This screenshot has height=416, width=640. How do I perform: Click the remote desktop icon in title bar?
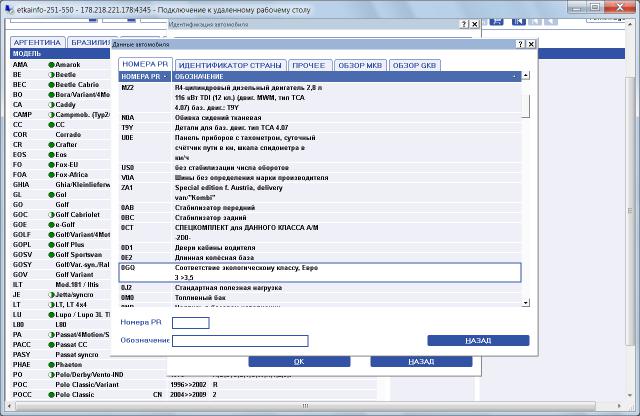tap(9, 9)
